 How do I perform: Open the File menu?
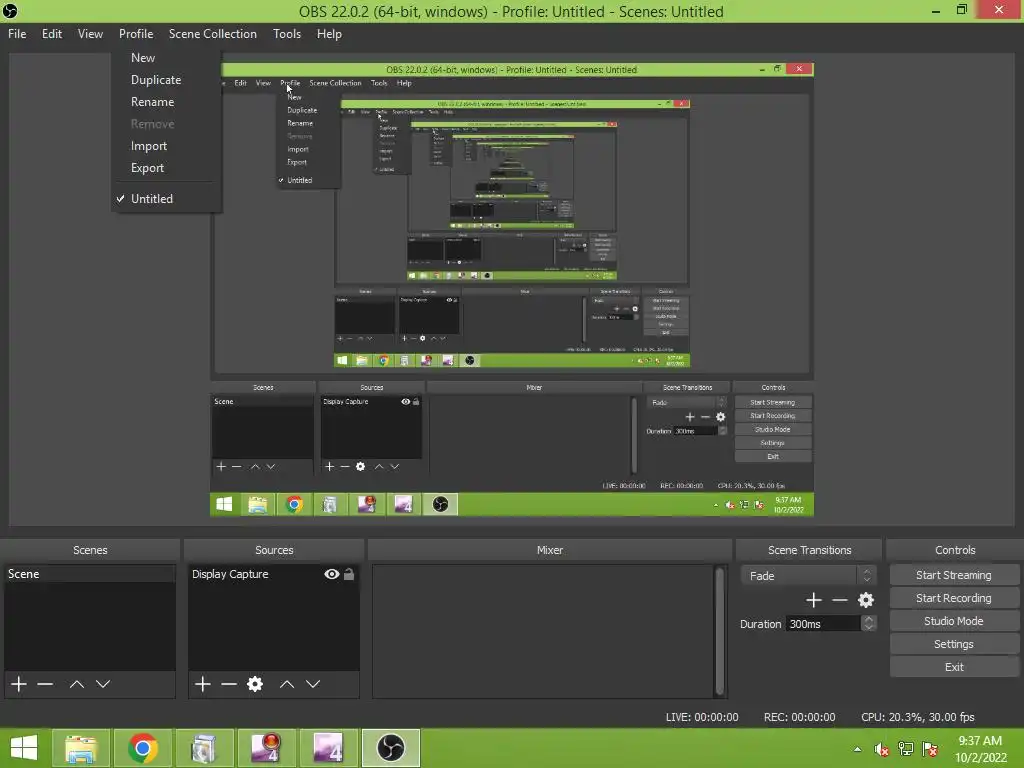17,34
